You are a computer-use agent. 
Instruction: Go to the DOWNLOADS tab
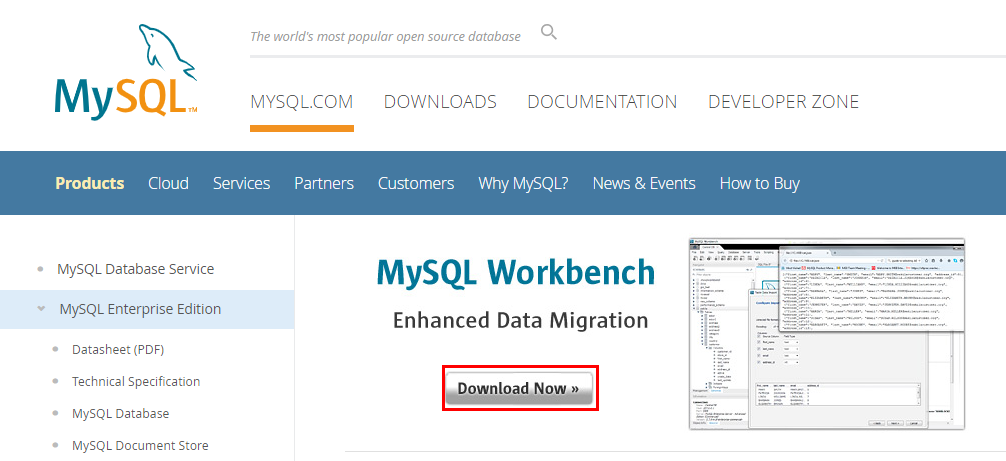tap(440, 102)
